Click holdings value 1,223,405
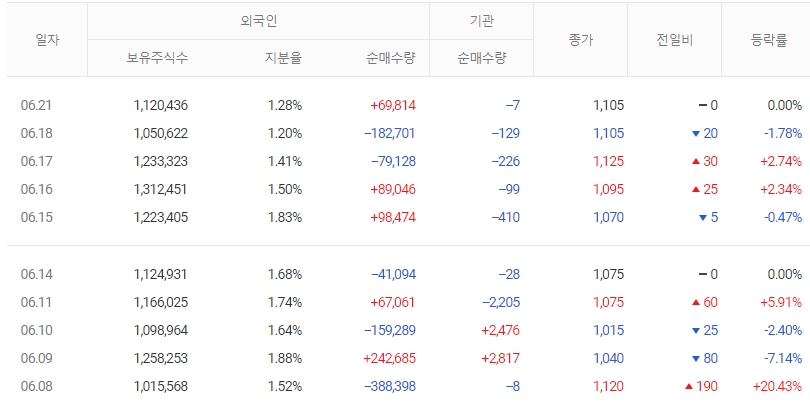The height and width of the screenshot is (403, 810). [161, 218]
